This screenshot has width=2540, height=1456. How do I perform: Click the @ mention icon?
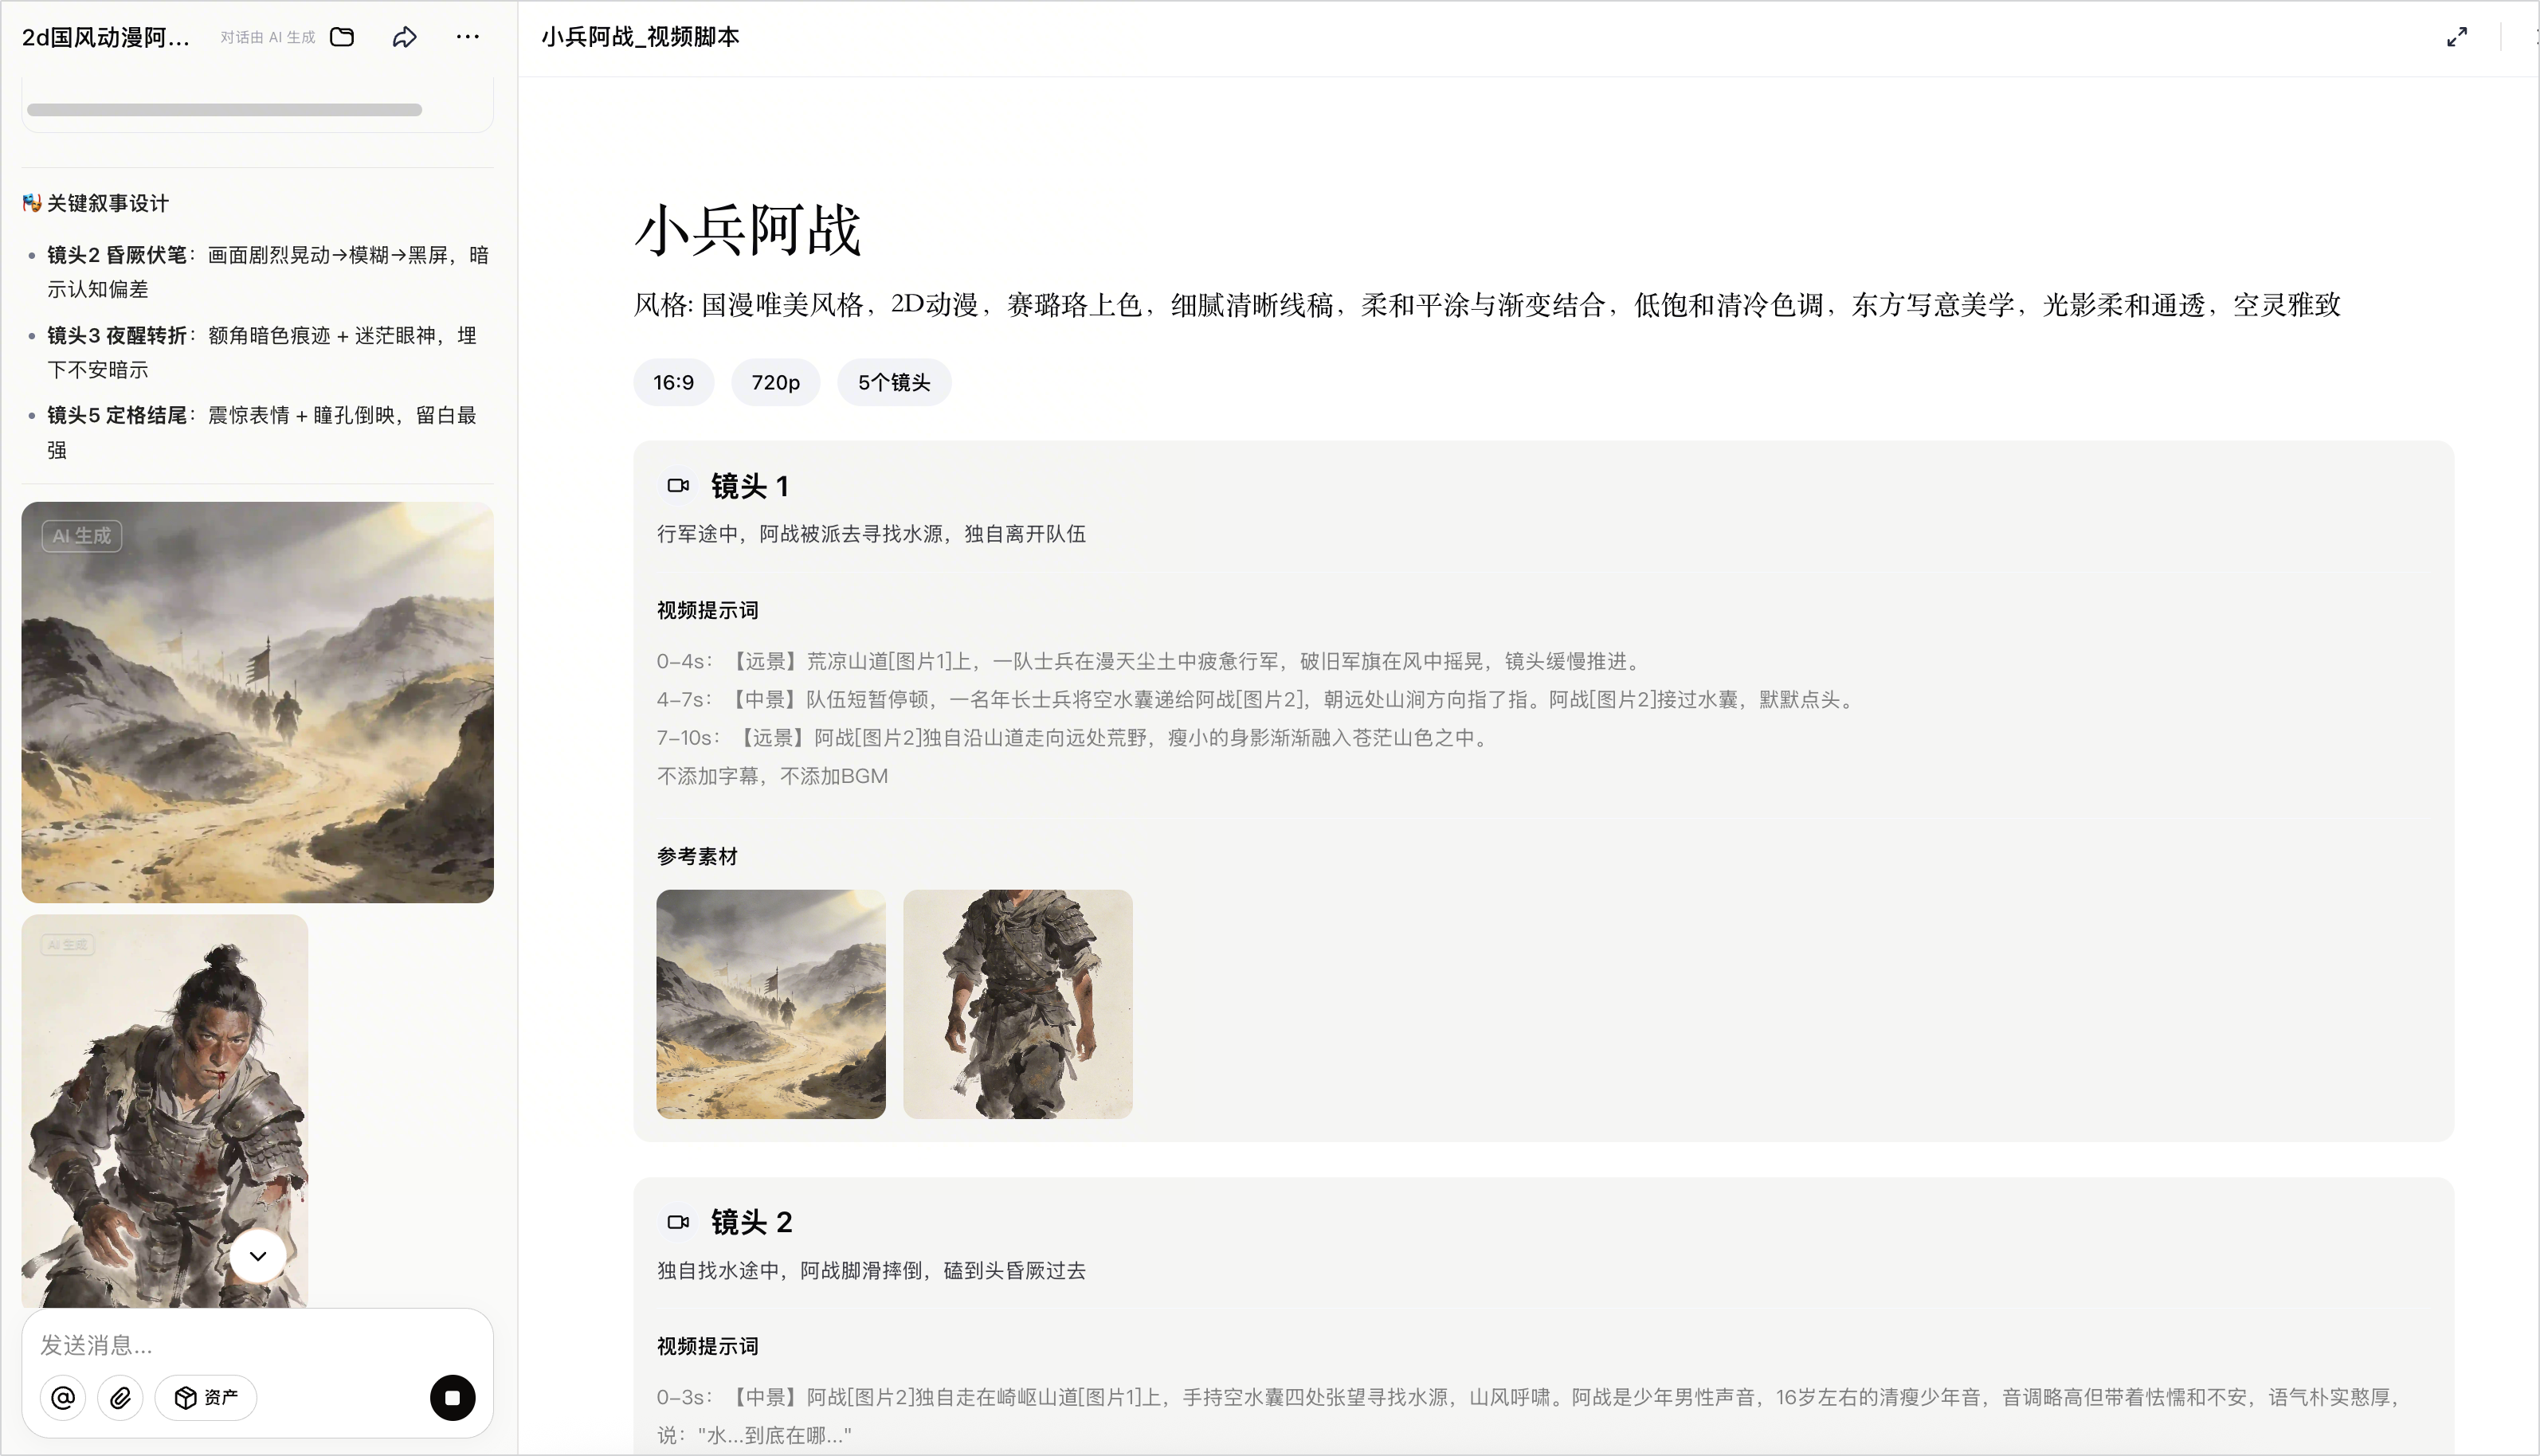pyautogui.click(x=63, y=1397)
